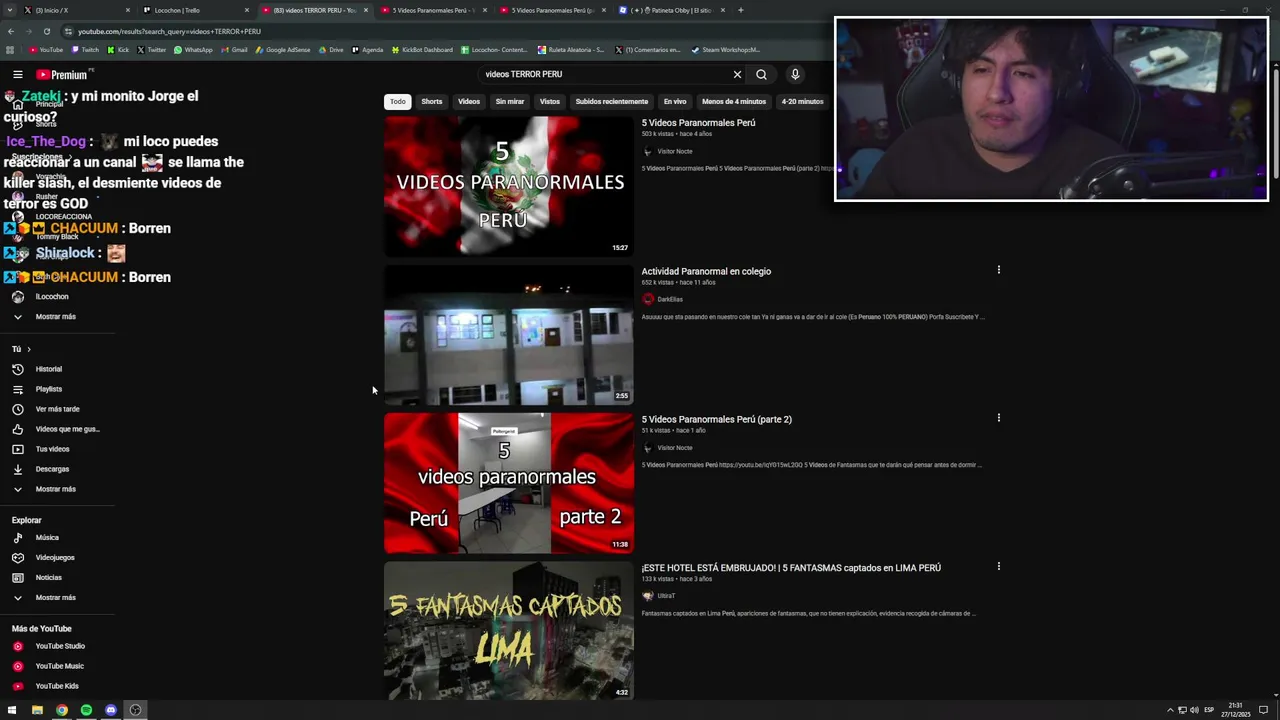This screenshot has height=720, width=1280.
Task: Open the 5 Videos Paranormales Perú title
Action: pos(698,123)
